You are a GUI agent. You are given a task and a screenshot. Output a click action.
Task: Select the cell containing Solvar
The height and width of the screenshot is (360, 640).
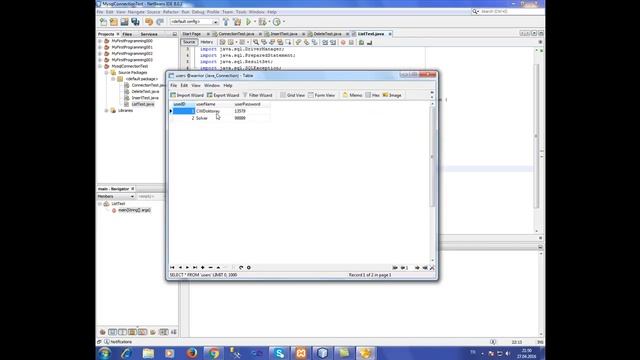(x=213, y=118)
